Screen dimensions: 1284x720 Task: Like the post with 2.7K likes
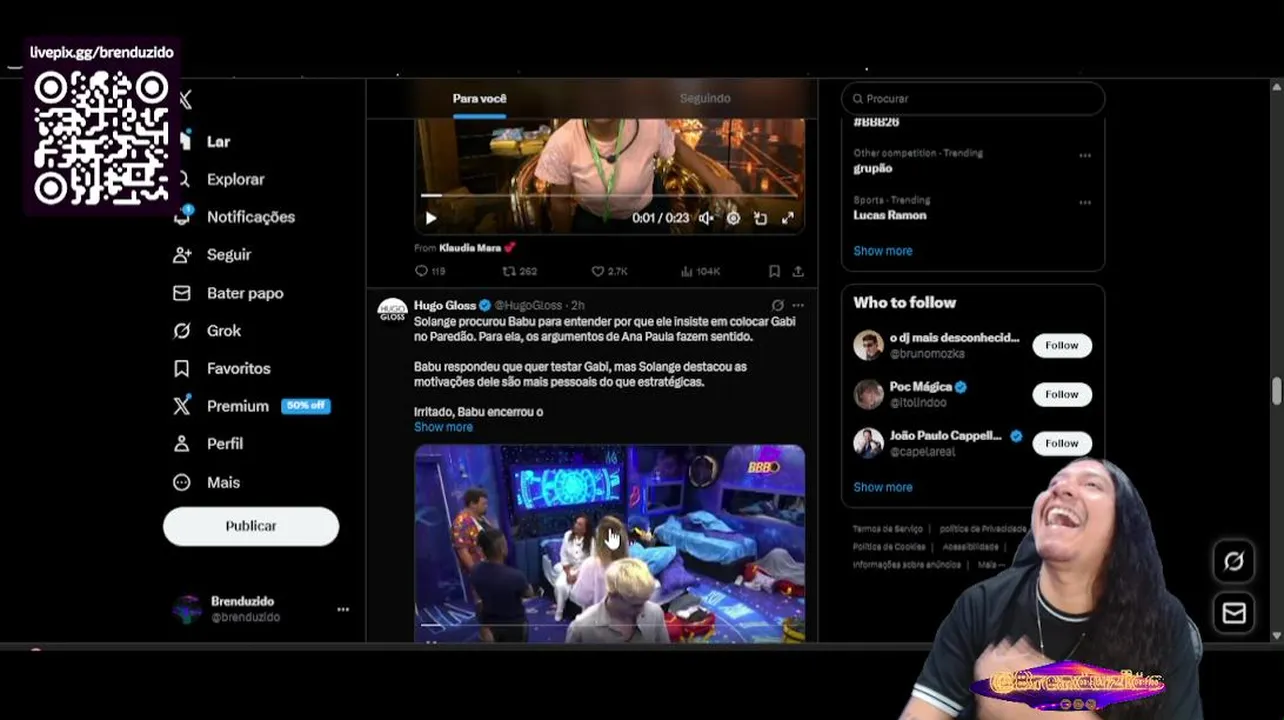tap(598, 271)
